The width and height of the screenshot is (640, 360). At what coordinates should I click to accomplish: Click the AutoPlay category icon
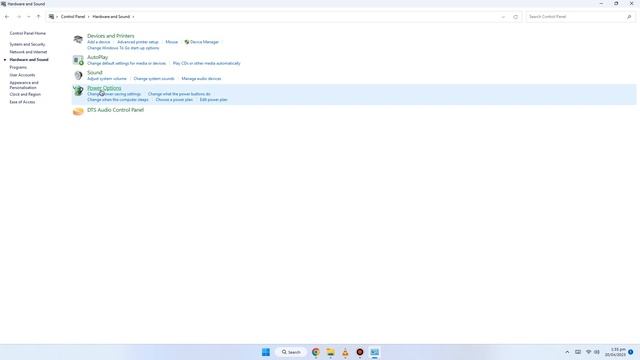pos(78,60)
